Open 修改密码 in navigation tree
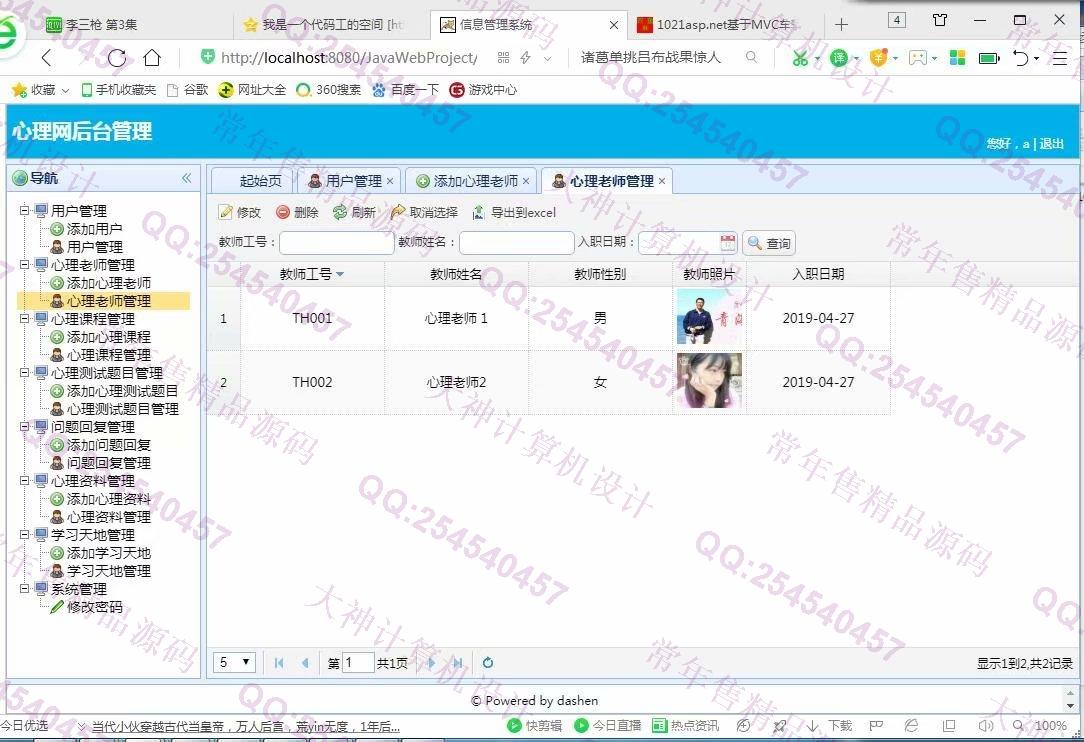This screenshot has width=1084, height=742. point(94,607)
